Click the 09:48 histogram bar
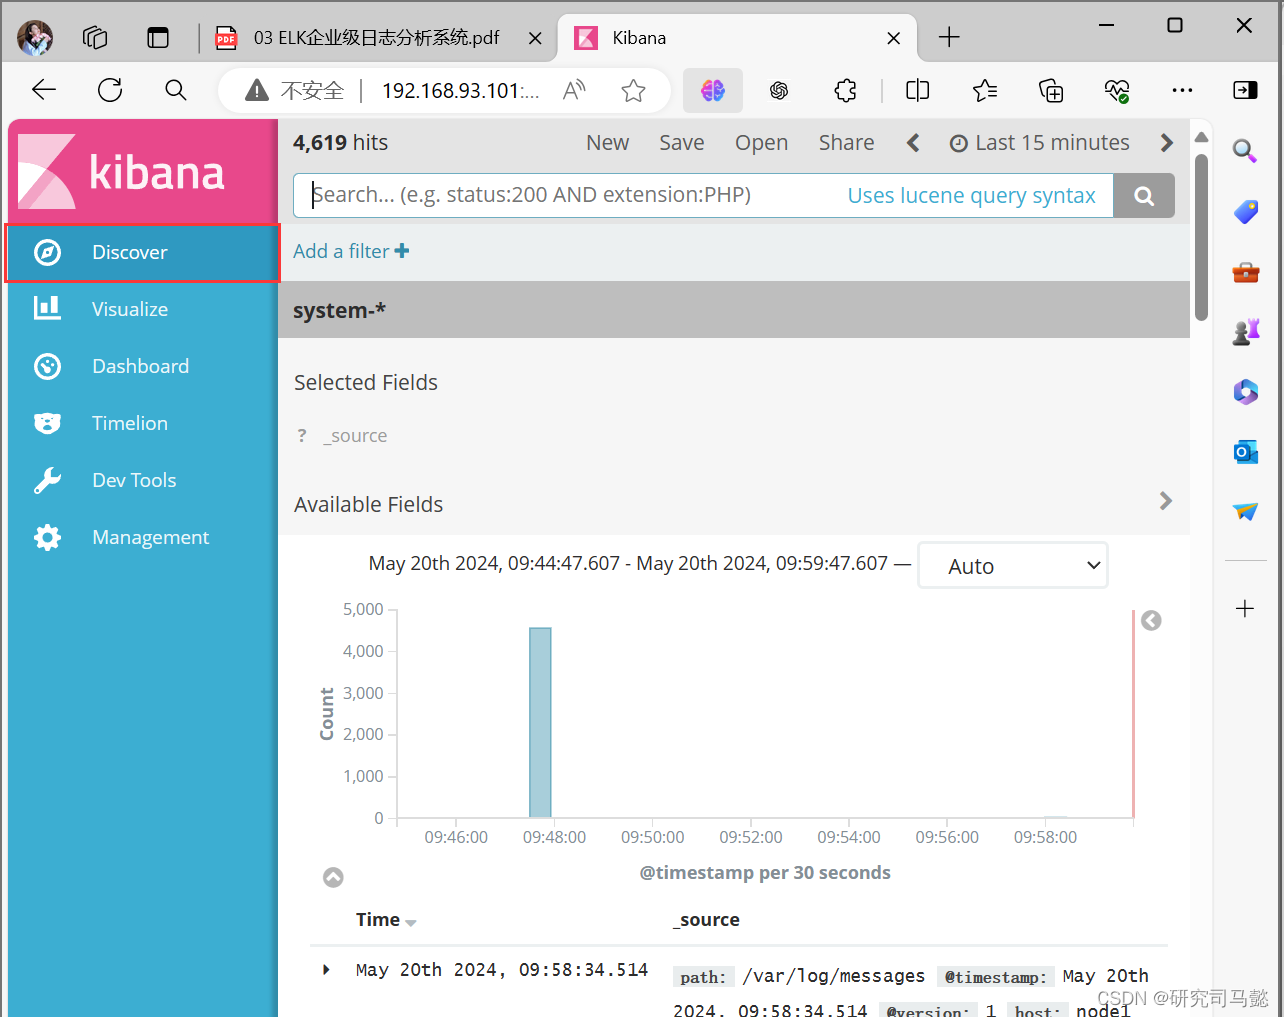 pyautogui.click(x=540, y=723)
